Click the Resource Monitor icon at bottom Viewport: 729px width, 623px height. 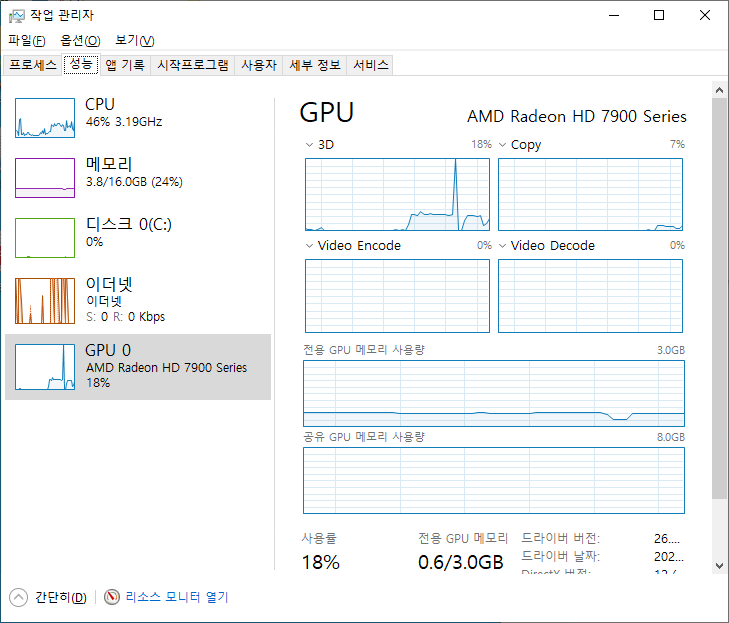112,597
